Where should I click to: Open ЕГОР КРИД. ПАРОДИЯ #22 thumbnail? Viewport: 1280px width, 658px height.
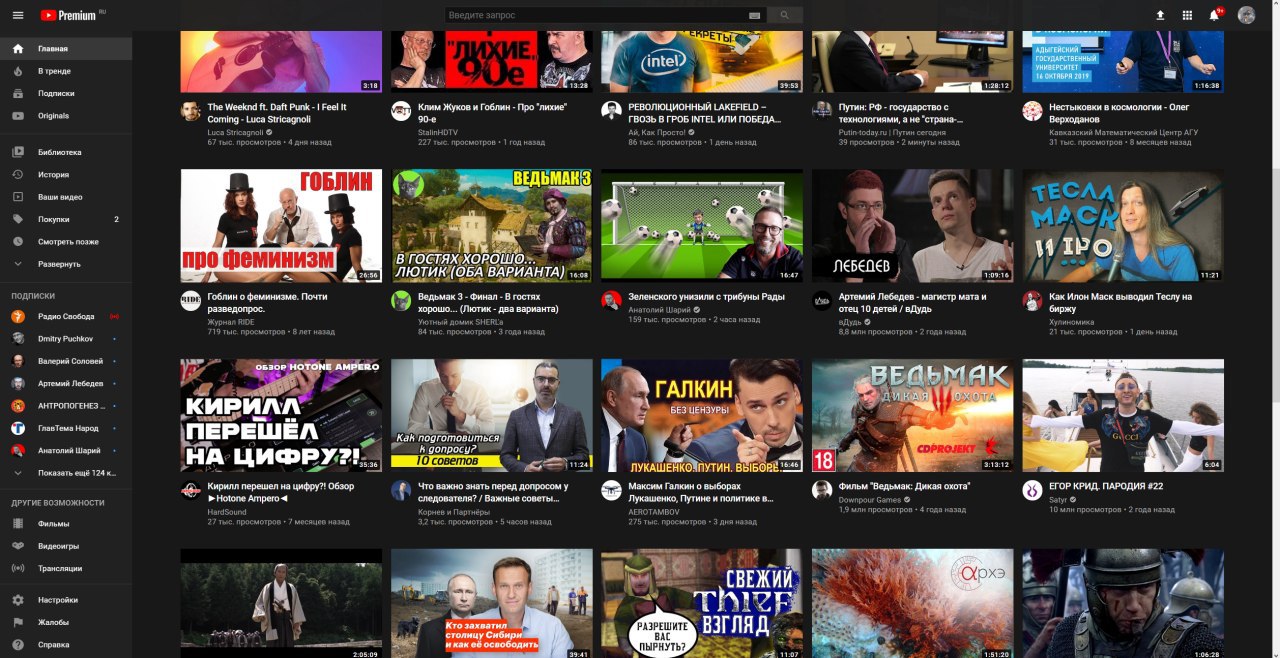(x=1123, y=415)
